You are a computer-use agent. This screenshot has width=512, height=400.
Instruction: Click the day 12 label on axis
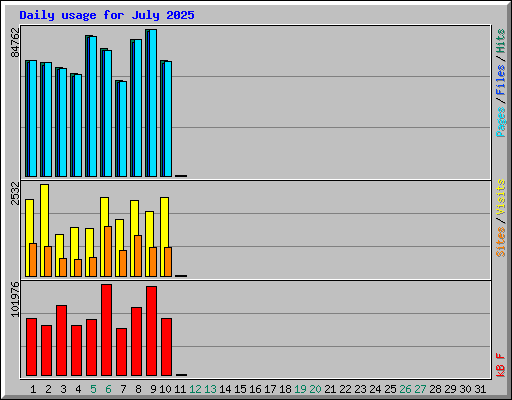[x=195, y=389]
